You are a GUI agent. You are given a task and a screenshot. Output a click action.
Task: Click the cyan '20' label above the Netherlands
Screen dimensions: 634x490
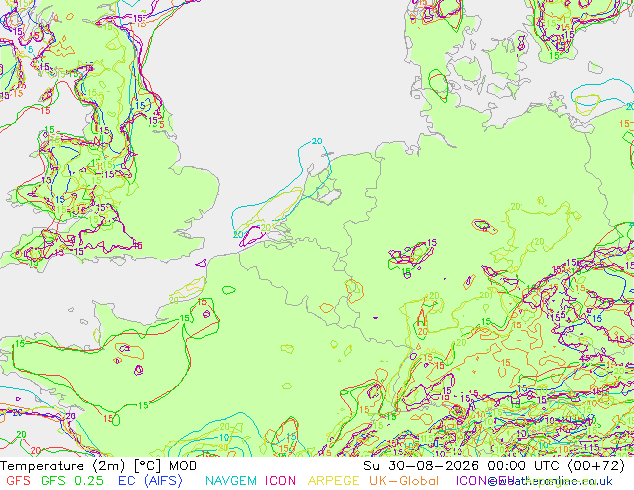pos(317,141)
